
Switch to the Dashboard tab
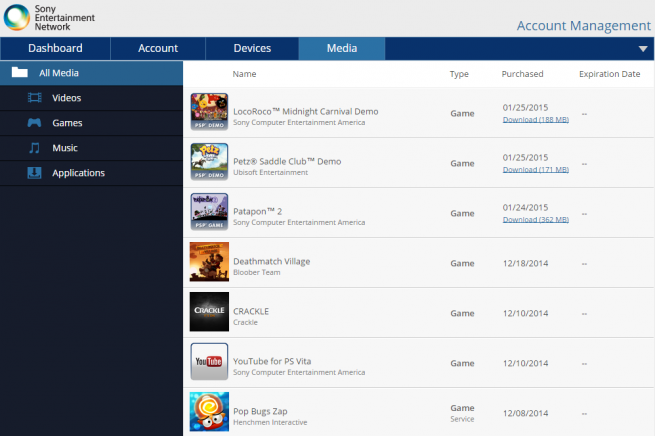point(55,48)
